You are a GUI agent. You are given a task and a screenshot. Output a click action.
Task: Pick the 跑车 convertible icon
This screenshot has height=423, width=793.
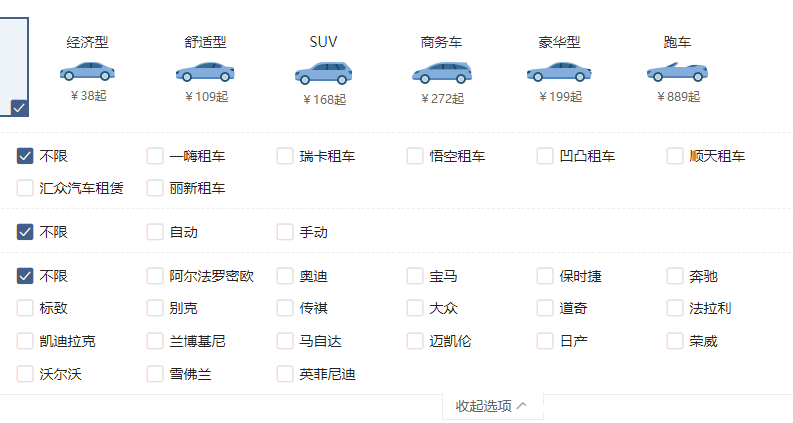pyautogui.click(x=677, y=72)
